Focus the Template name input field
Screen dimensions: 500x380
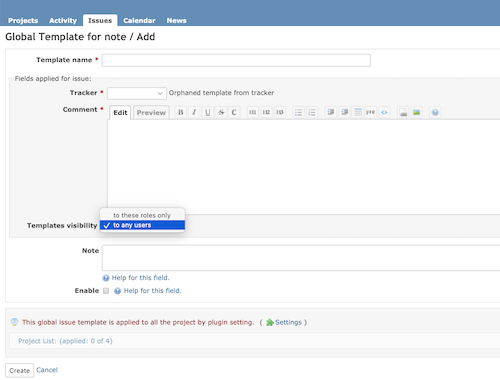[236, 60]
